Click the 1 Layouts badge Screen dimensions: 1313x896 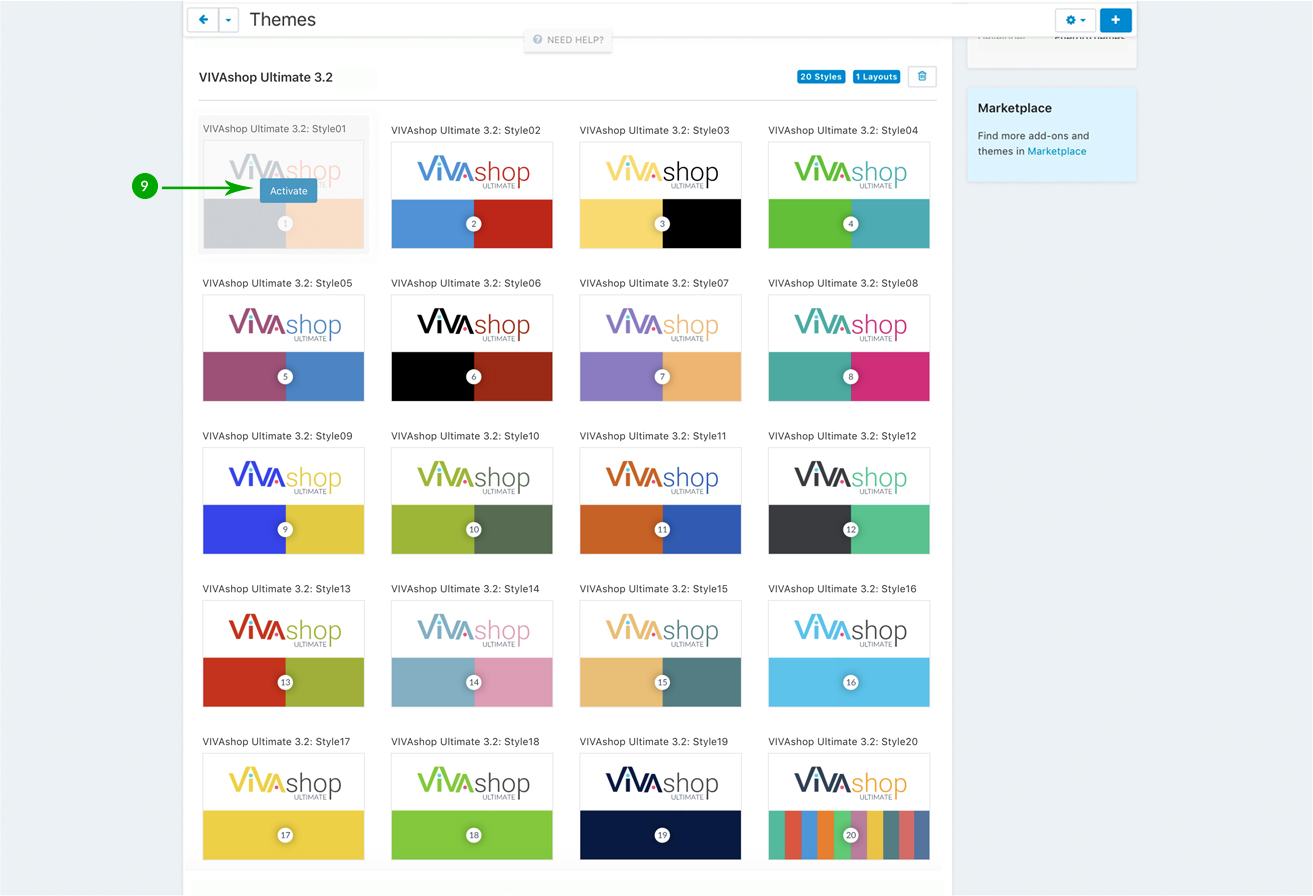[x=876, y=77]
